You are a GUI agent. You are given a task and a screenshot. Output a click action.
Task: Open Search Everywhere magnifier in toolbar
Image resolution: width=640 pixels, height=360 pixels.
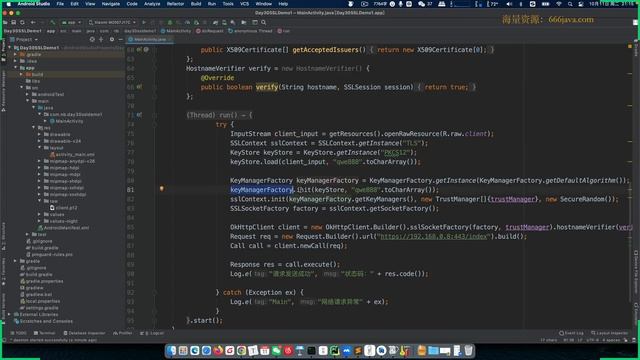click(264, 22)
